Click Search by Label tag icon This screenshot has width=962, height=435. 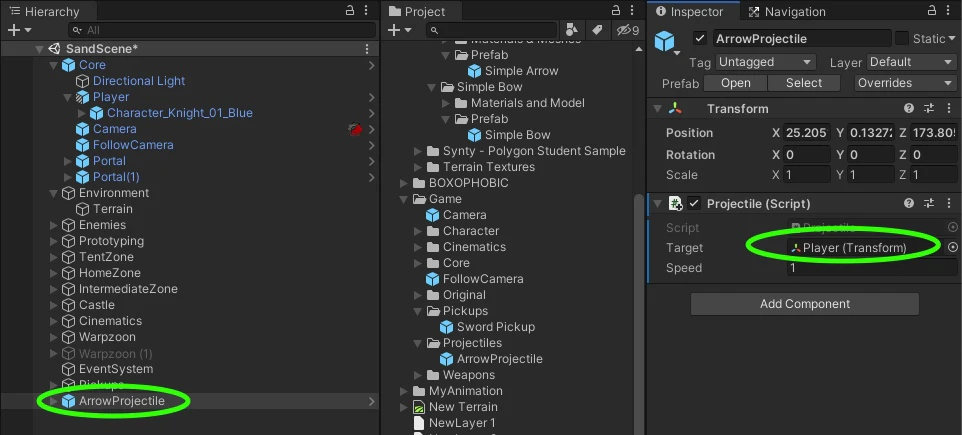click(x=596, y=29)
